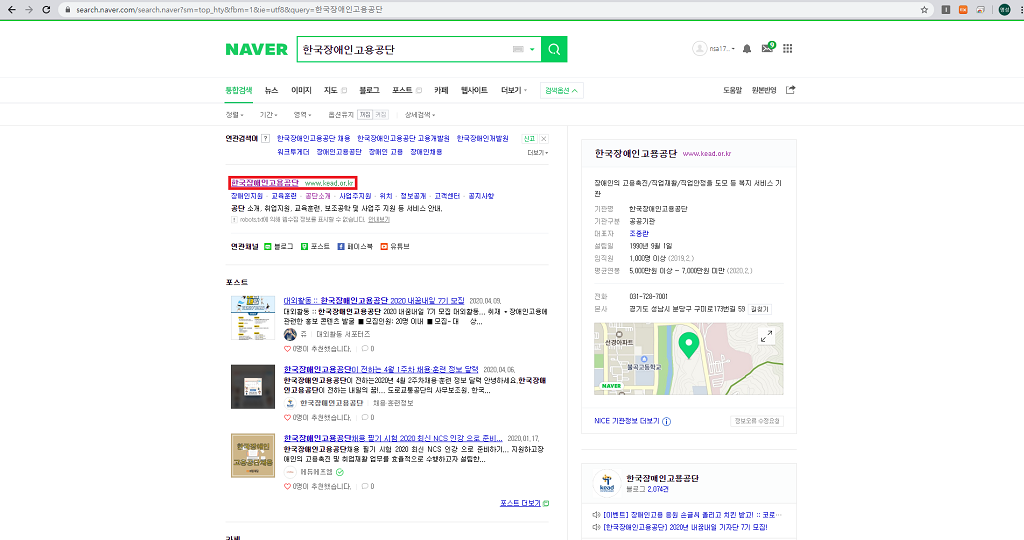
Task: Click the 정보오류 수정요청 button
Action: pyautogui.click(x=757, y=421)
